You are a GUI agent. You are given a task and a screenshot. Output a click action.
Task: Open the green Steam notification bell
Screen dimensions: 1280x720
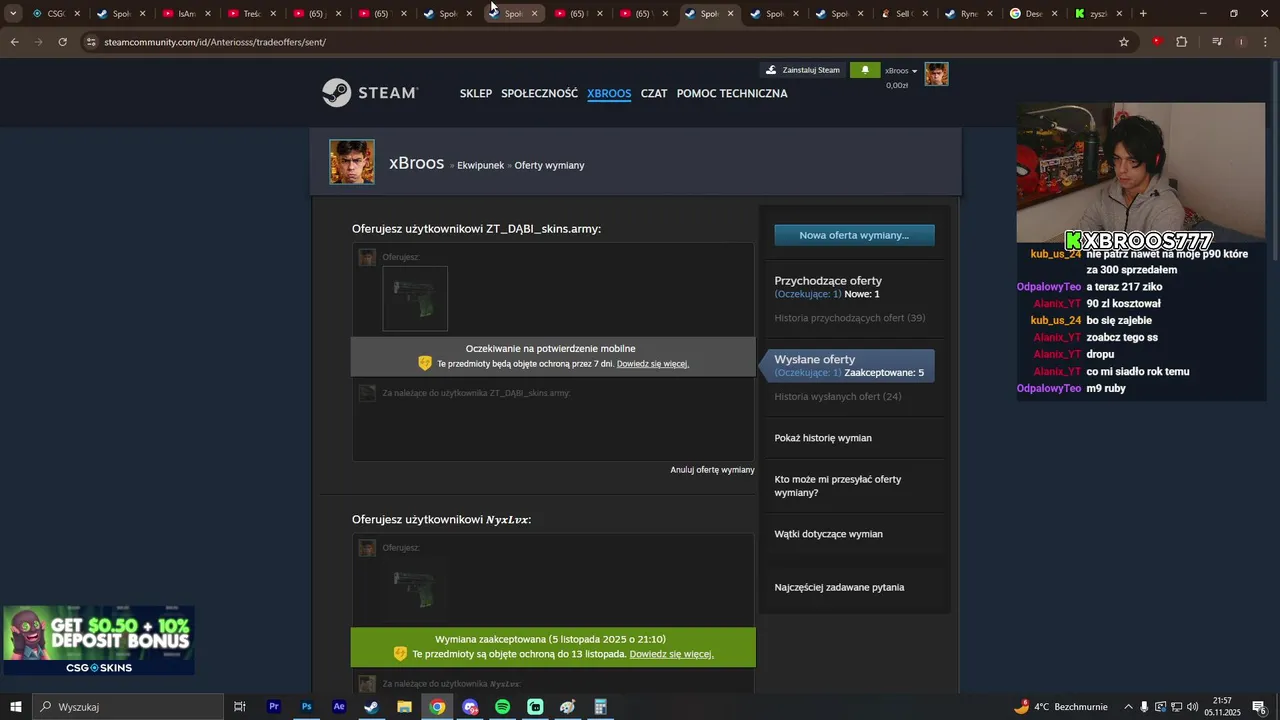pos(865,70)
